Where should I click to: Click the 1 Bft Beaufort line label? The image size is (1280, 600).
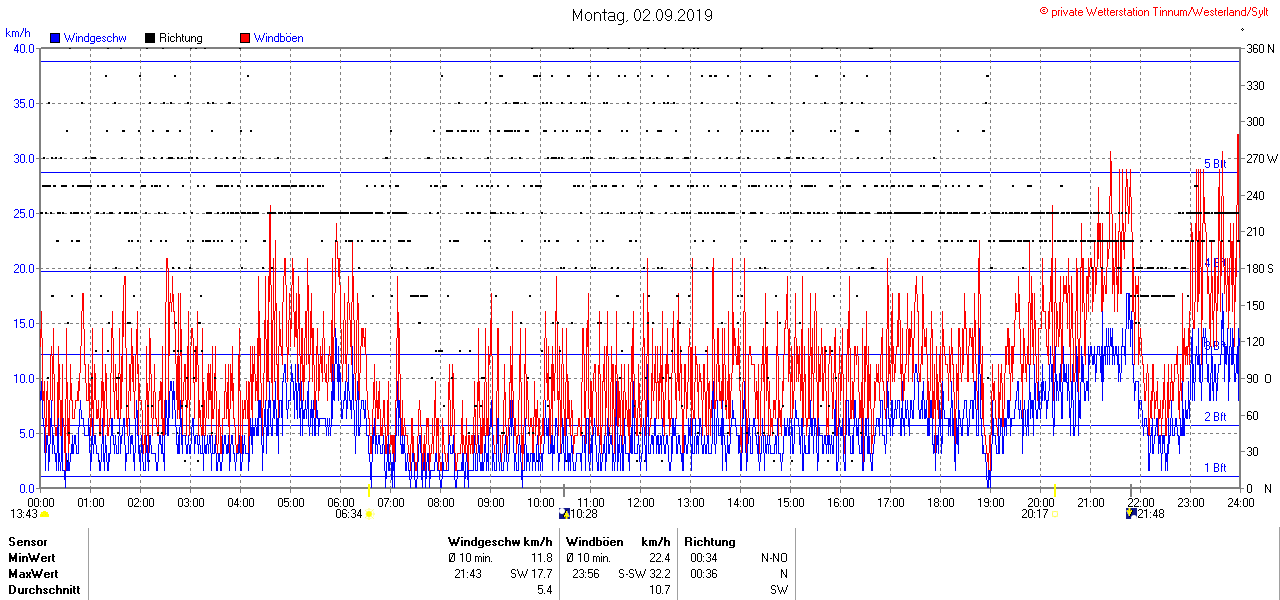pyautogui.click(x=1215, y=468)
